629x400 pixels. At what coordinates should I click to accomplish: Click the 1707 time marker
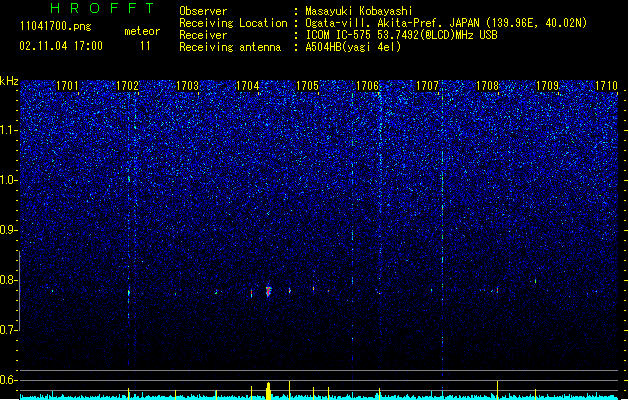428,86
